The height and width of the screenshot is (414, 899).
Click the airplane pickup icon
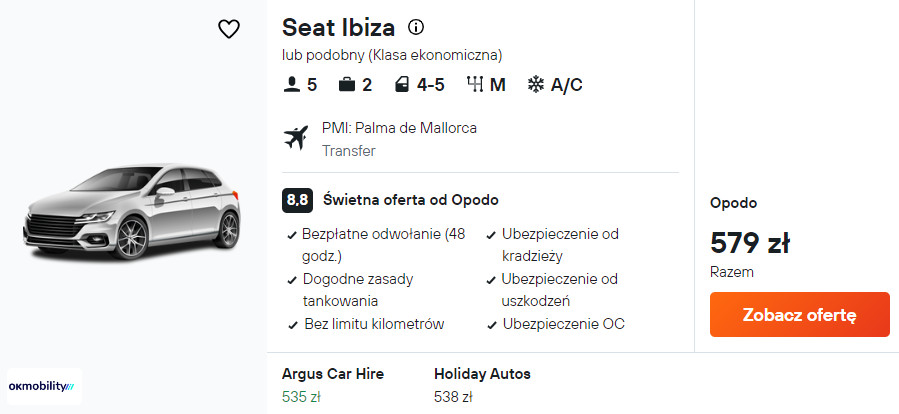point(297,138)
